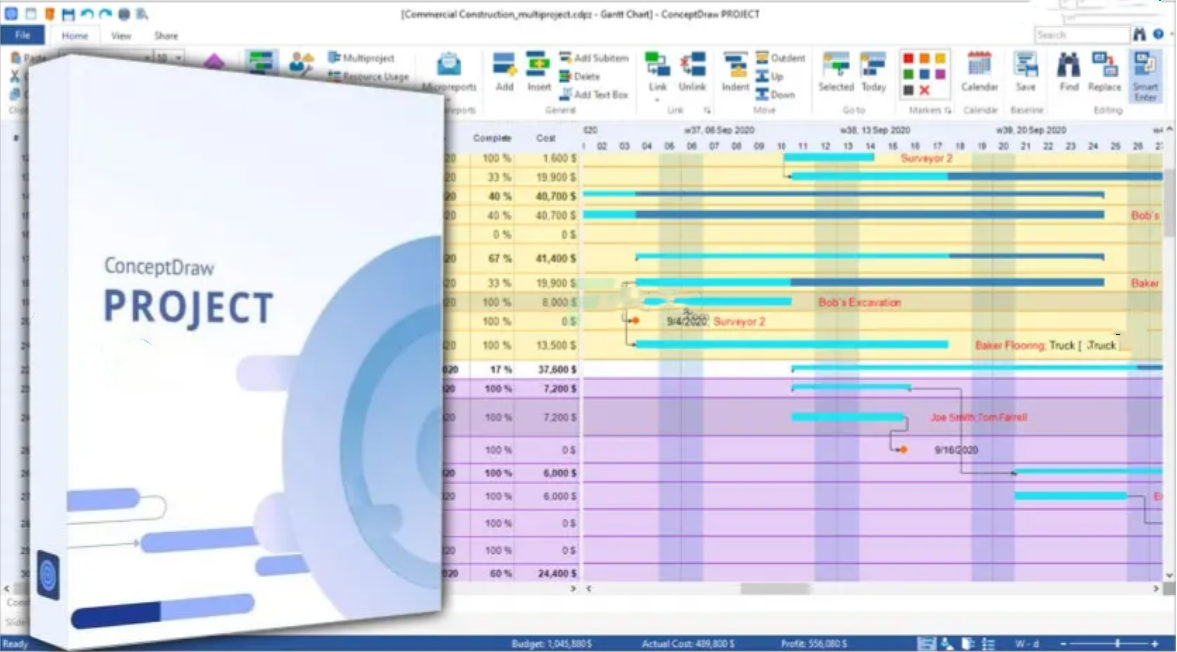This screenshot has height=652, width=1177.
Task: Open Resource Usage view
Action: (369, 77)
